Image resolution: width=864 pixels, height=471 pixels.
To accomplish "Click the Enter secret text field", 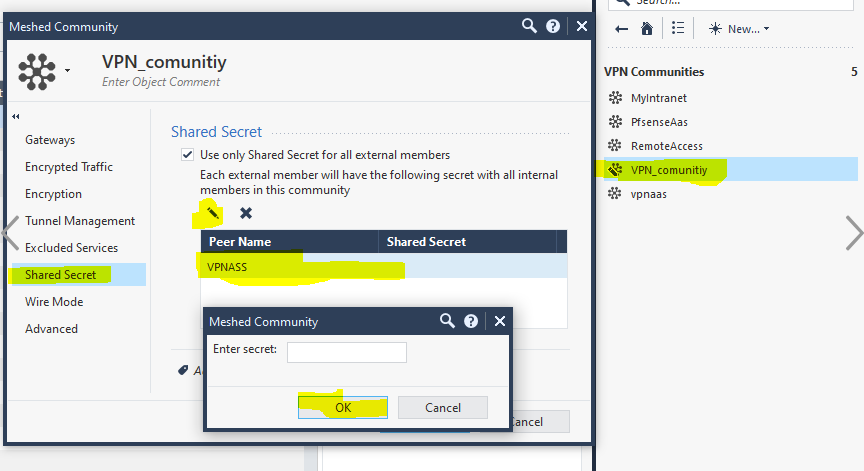I will (x=346, y=352).
